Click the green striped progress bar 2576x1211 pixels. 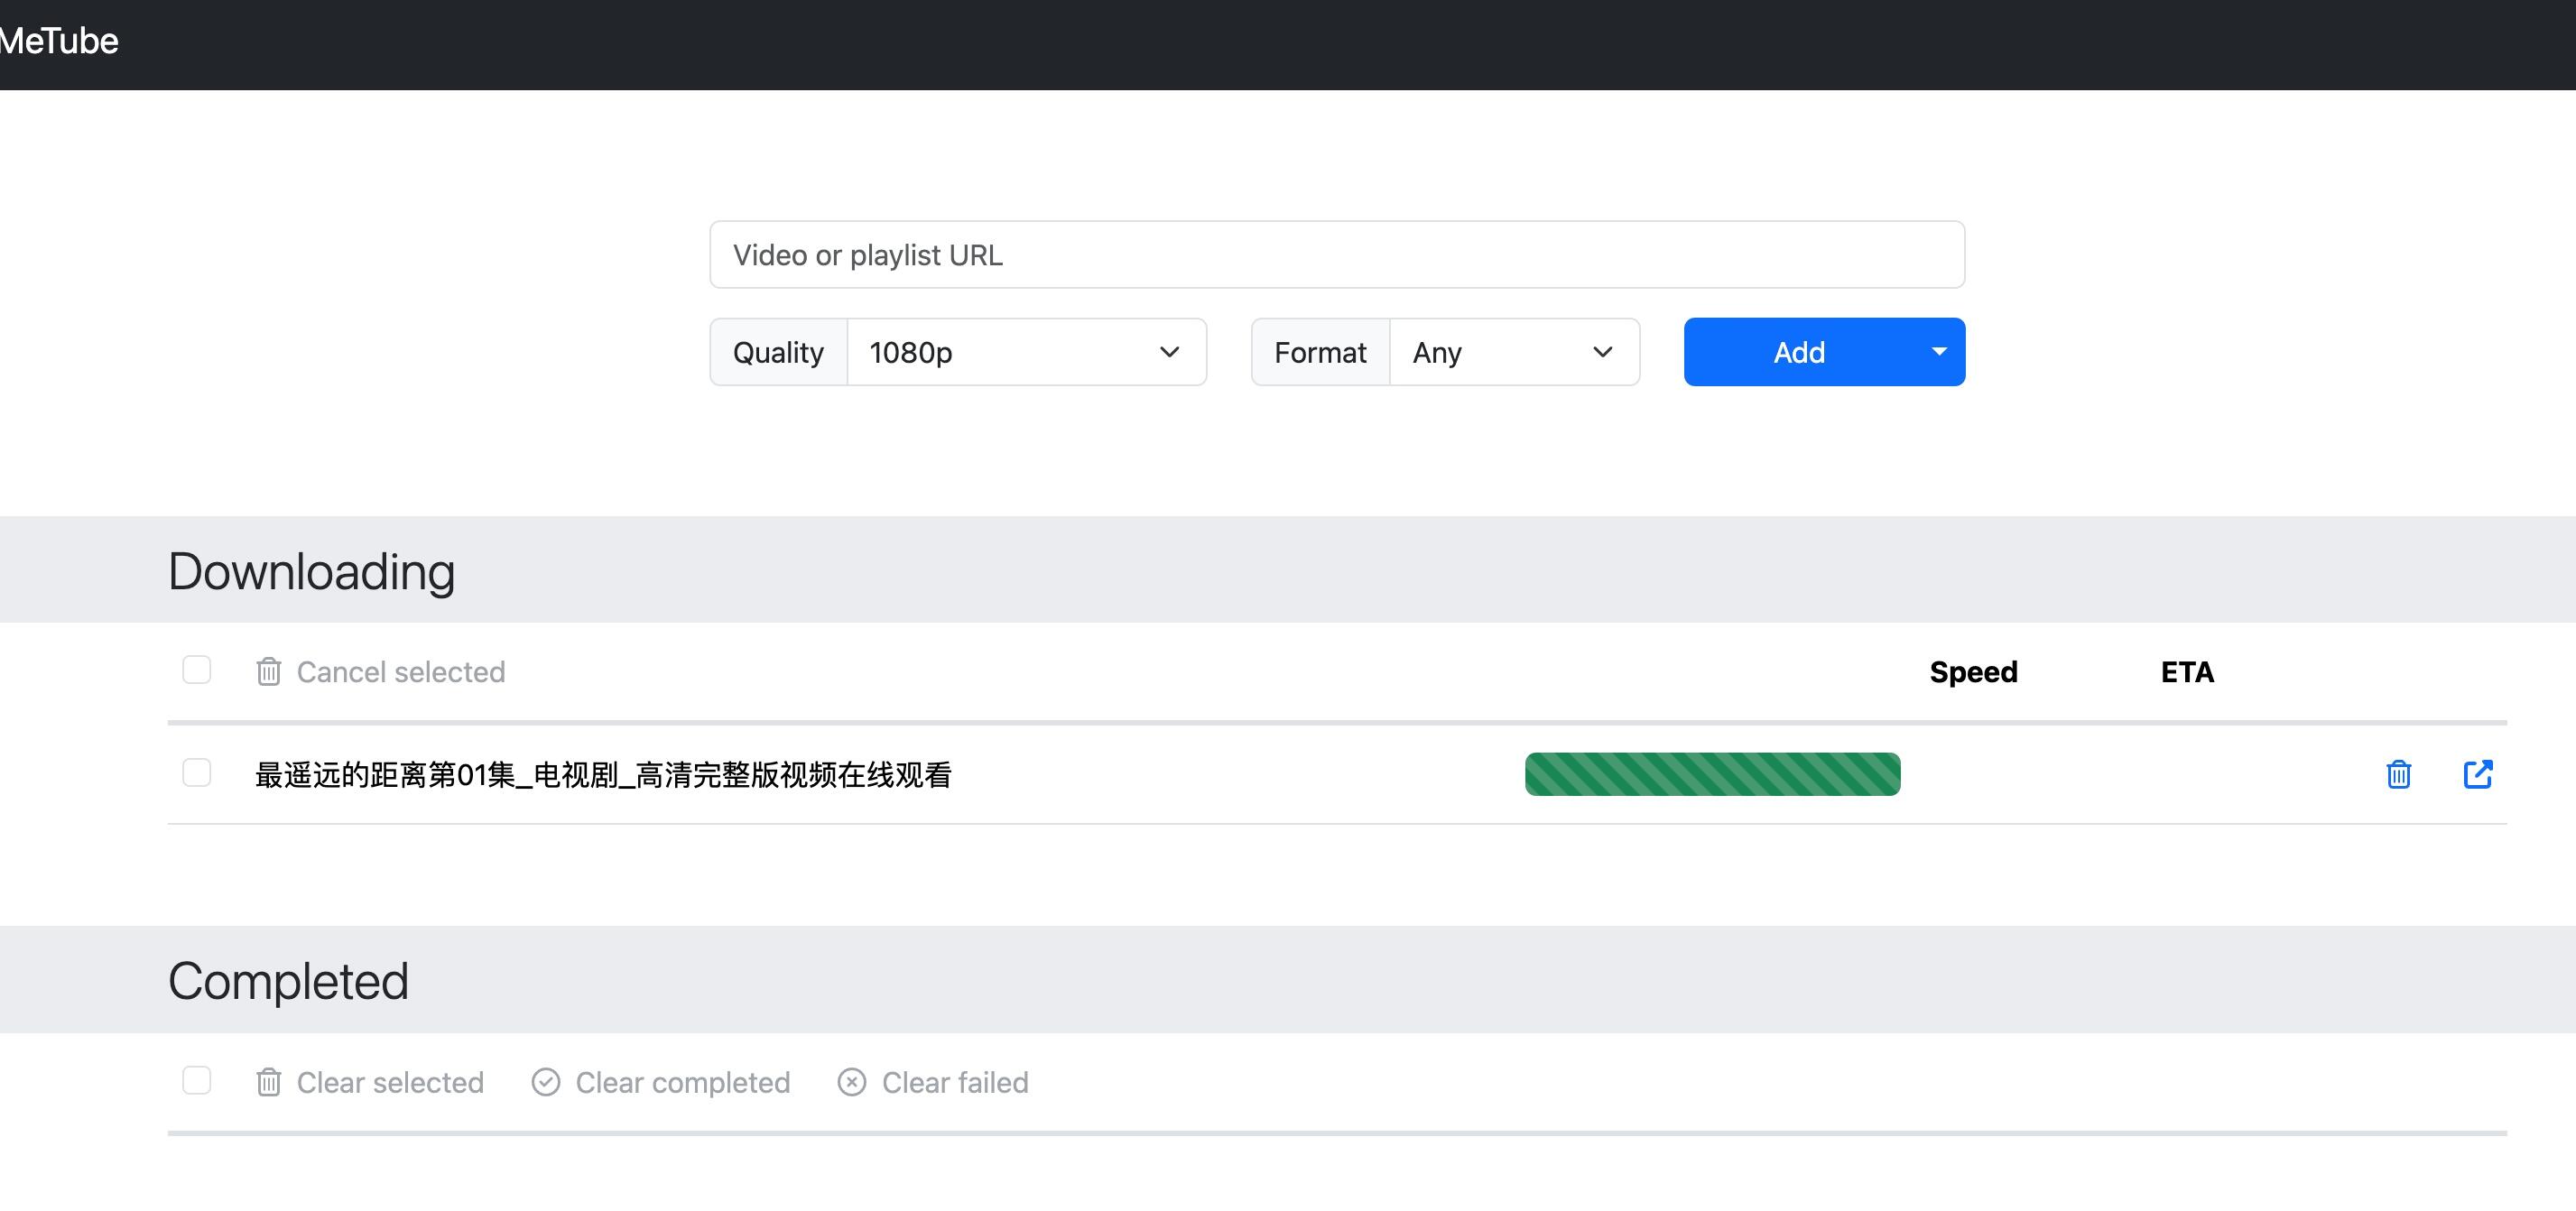(x=1712, y=774)
